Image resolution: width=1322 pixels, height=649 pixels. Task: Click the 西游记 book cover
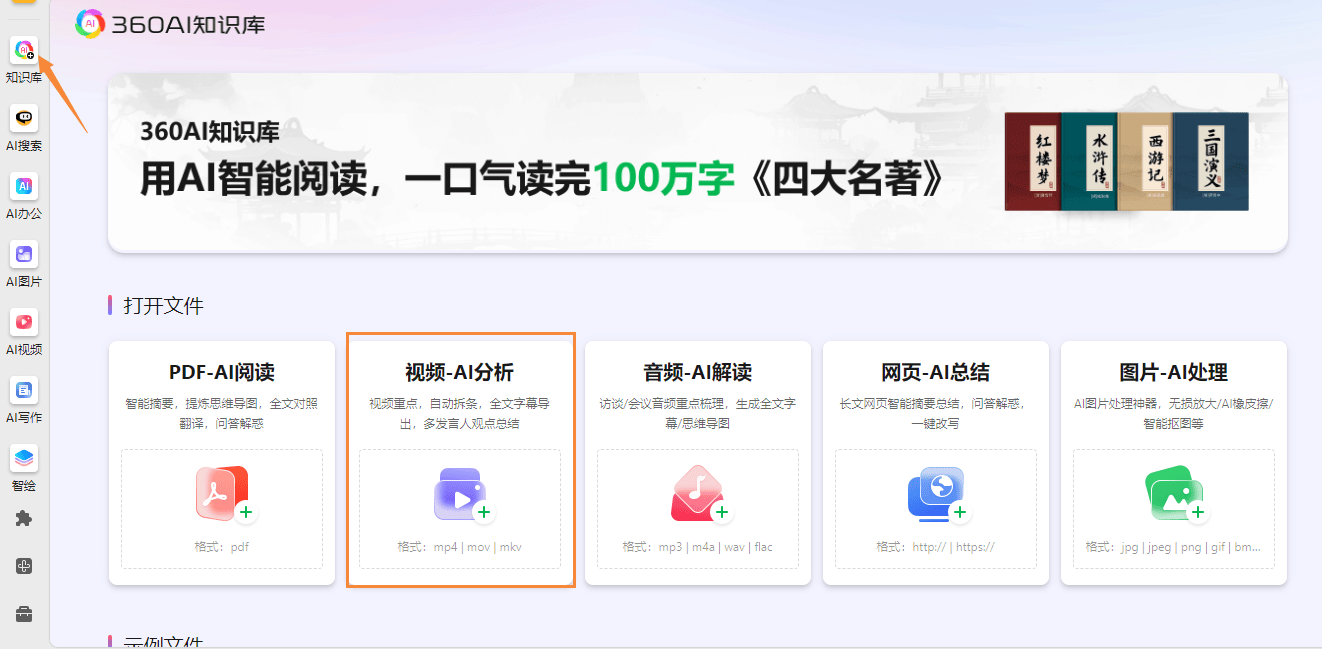pyautogui.click(x=1146, y=161)
